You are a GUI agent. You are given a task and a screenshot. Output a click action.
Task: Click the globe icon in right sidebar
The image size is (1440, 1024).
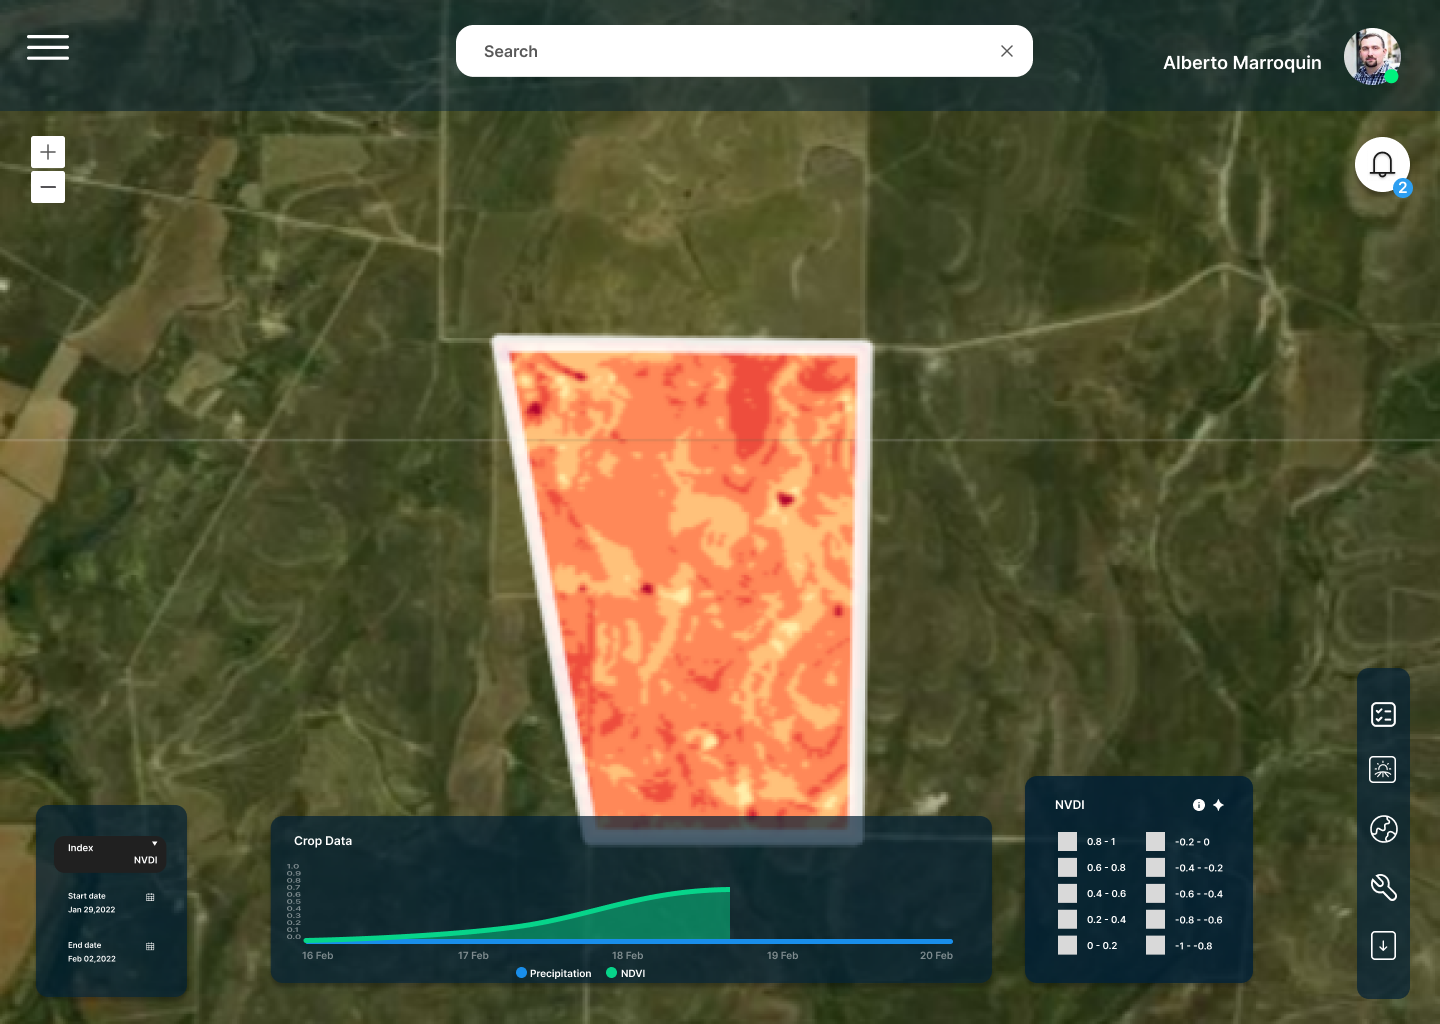[1383, 829]
